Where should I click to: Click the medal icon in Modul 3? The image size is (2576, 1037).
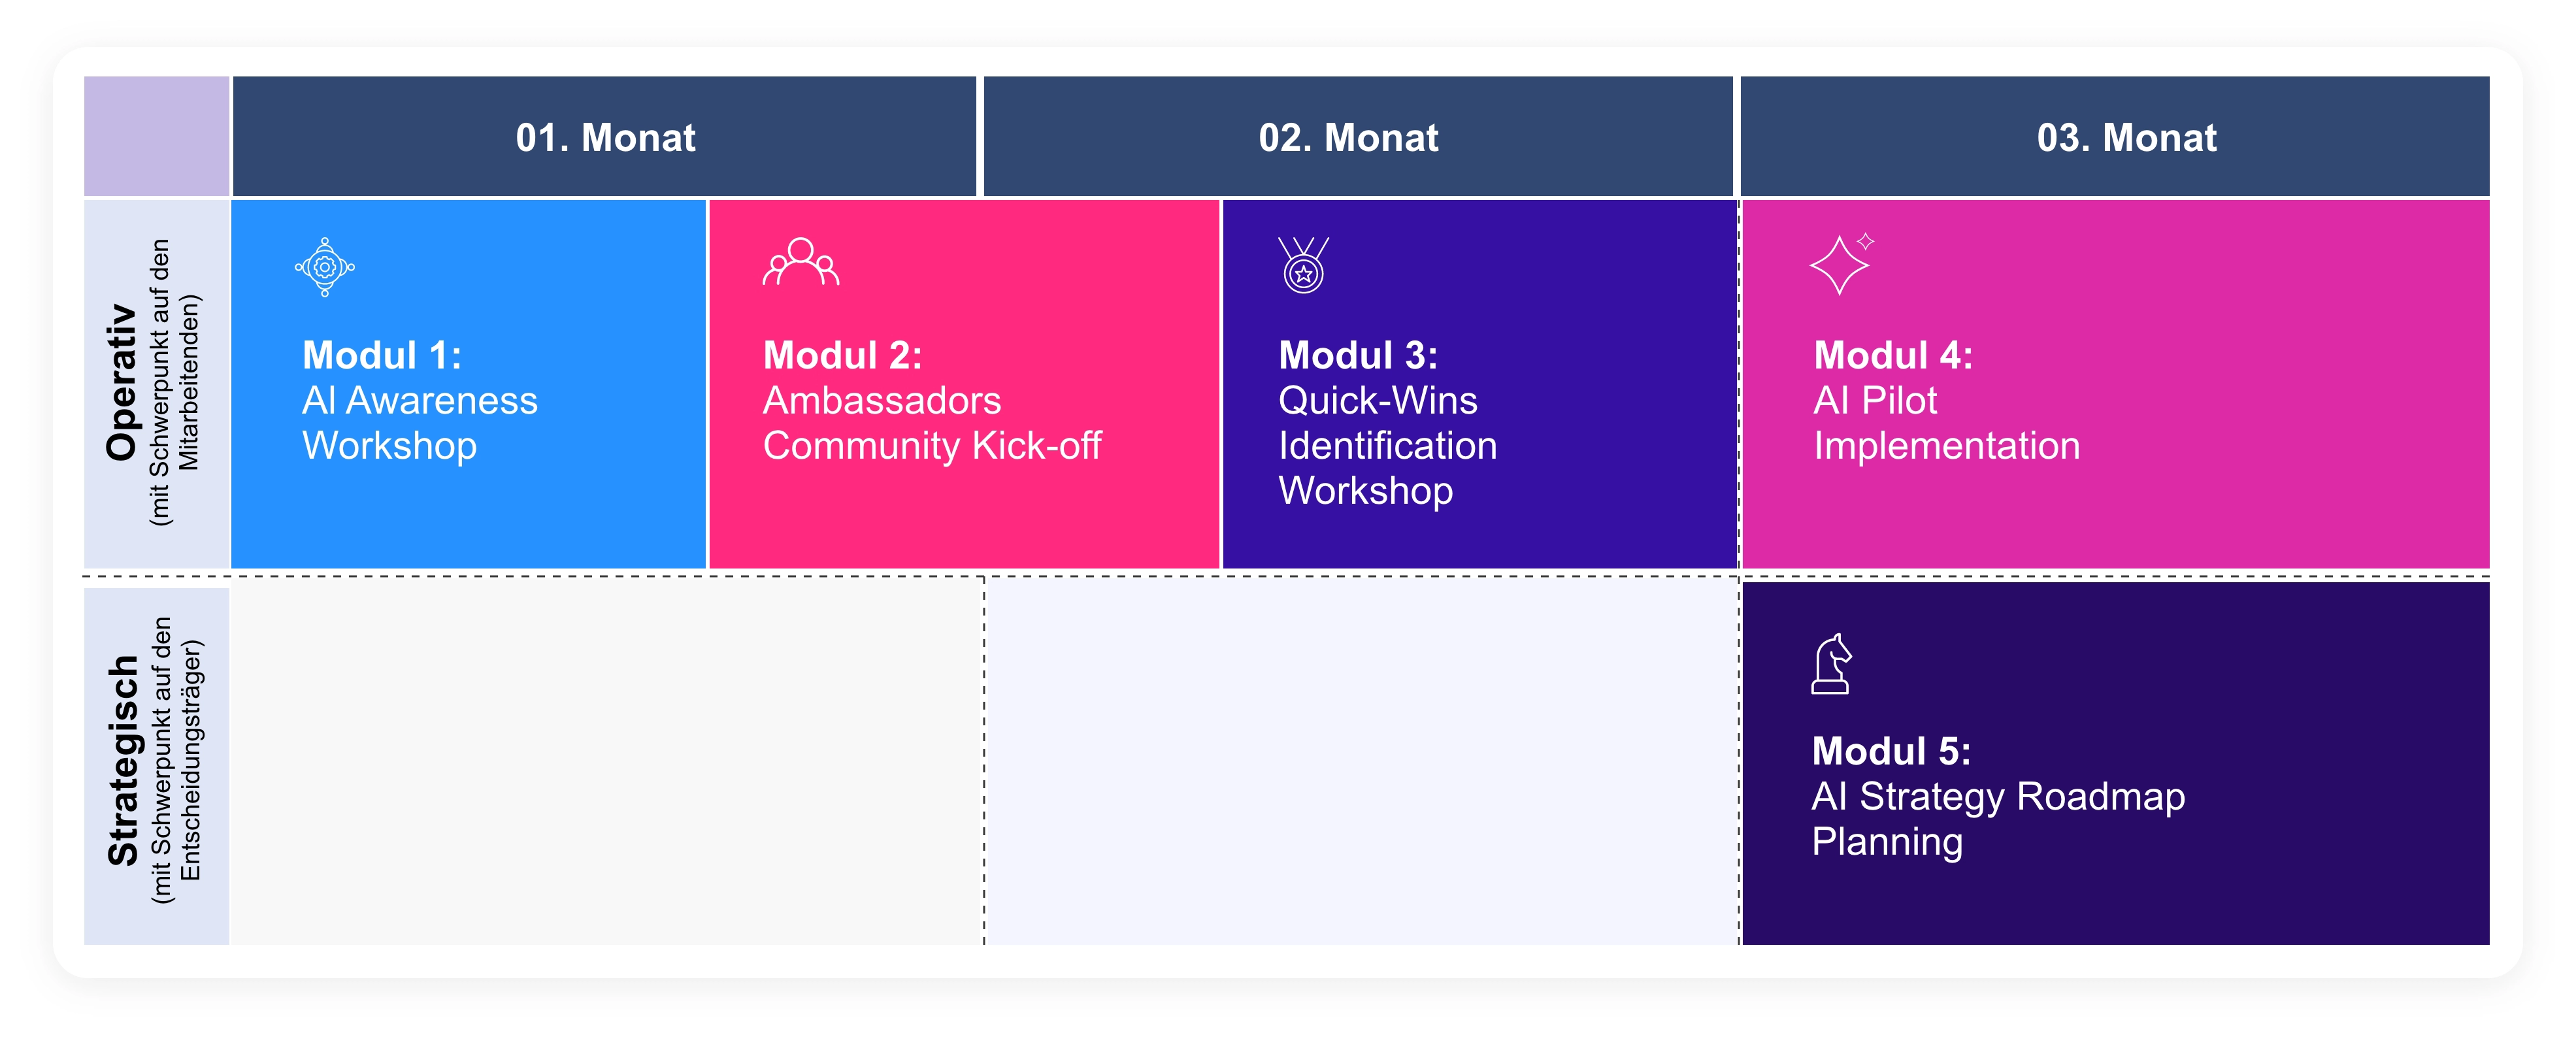click(x=1303, y=265)
